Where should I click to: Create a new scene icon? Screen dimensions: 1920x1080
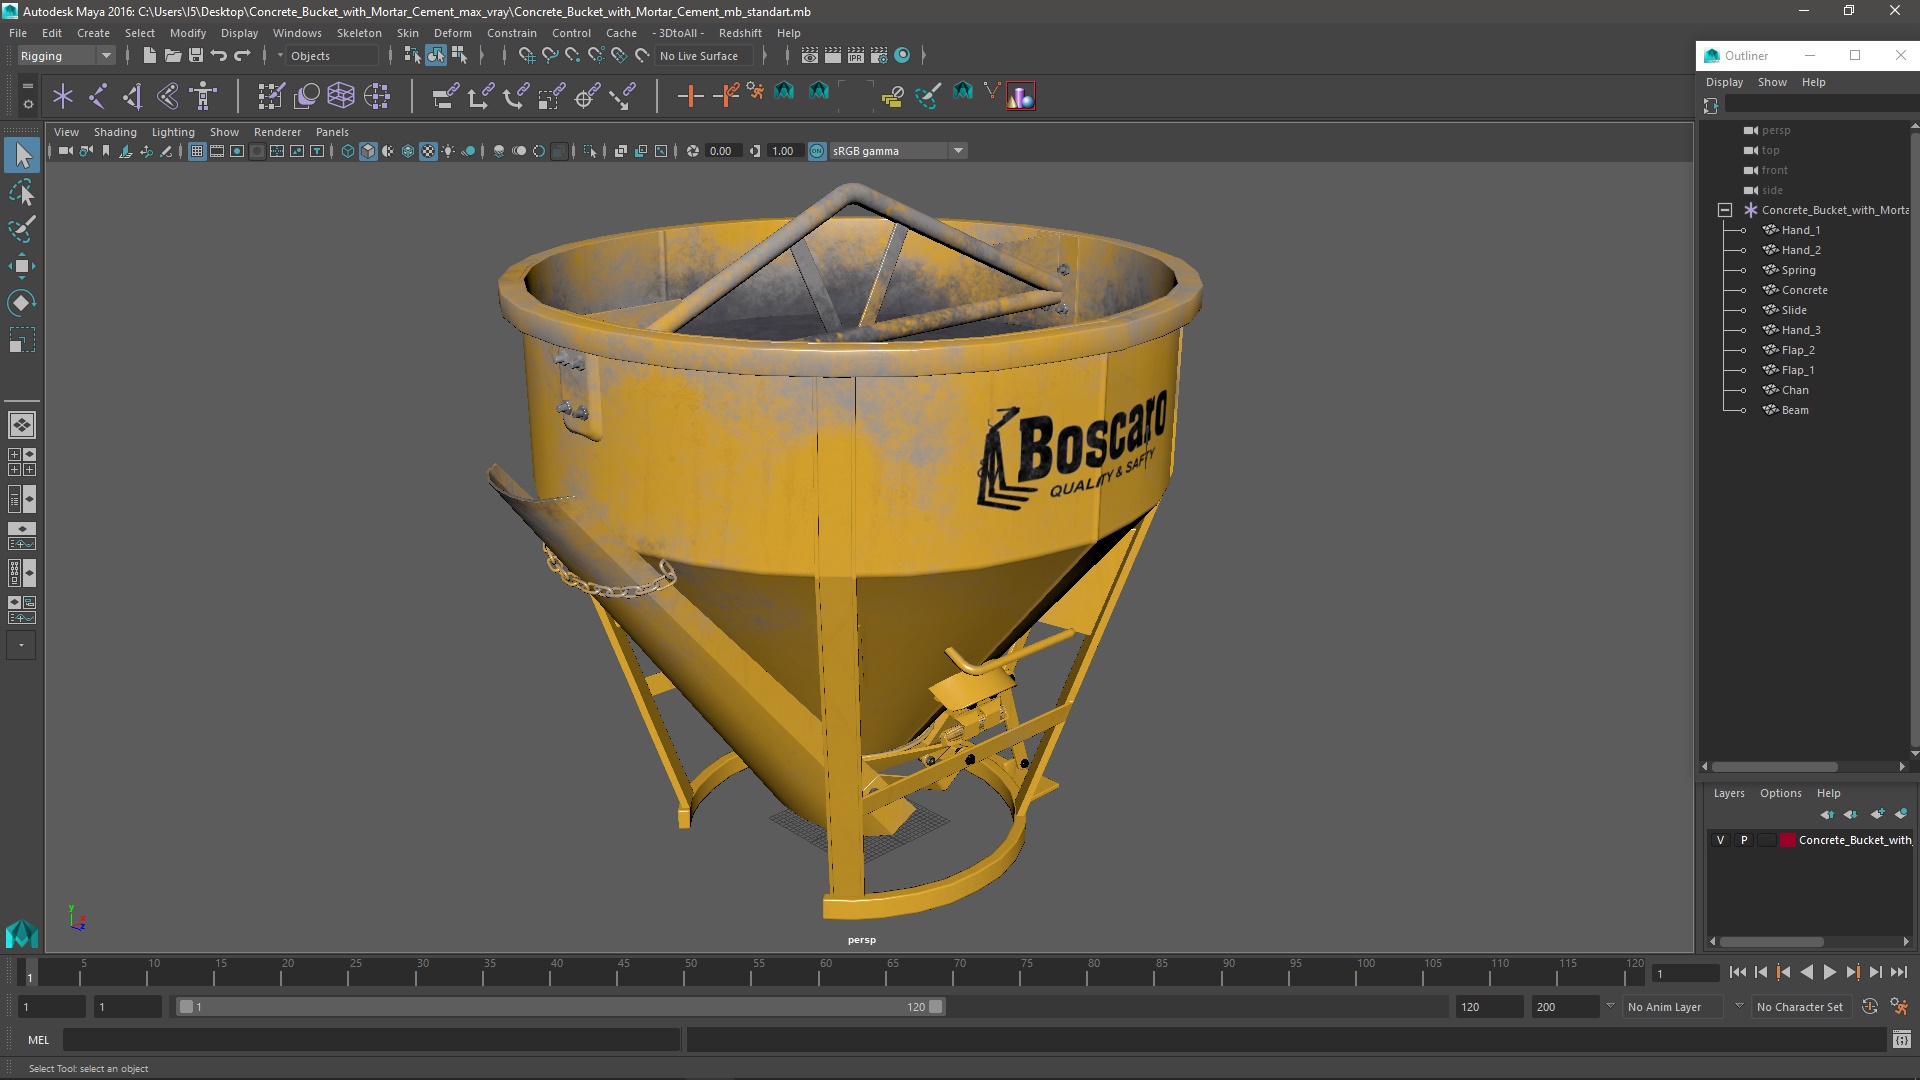pyautogui.click(x=149, y=56)
